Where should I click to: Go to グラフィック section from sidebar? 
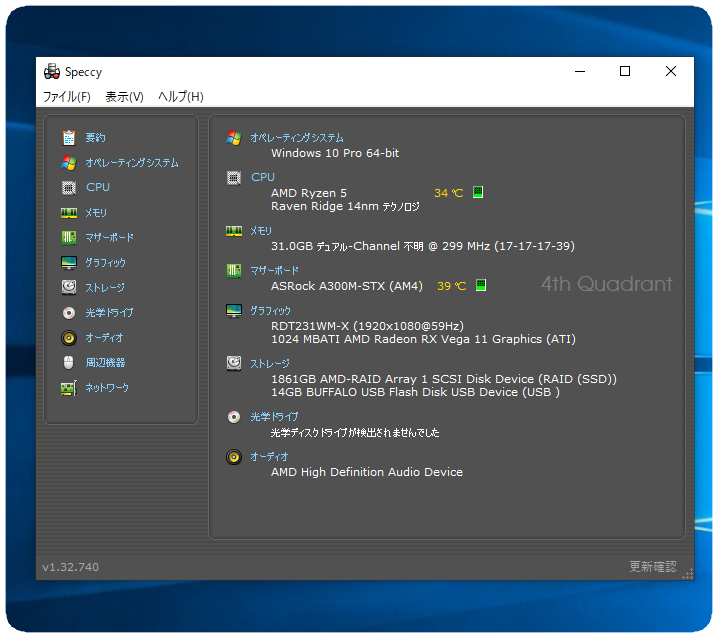pos(105,263)
